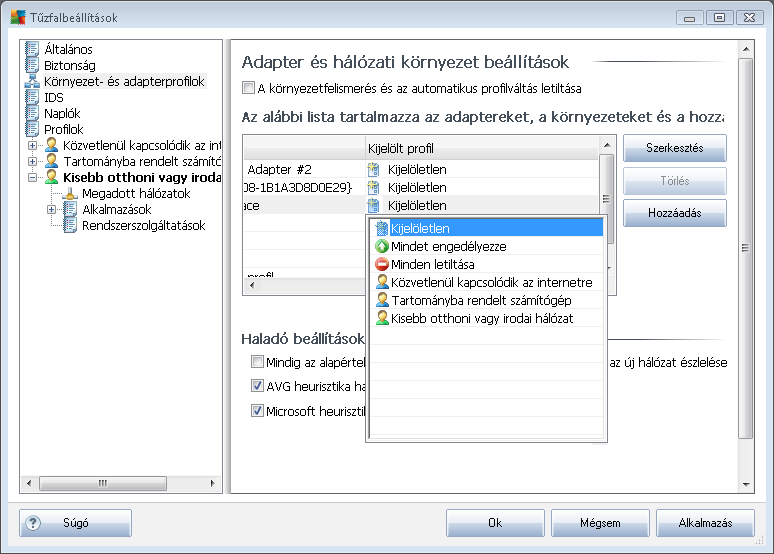Click icon beside Kisebb otthoni vagy irodai hálózat
Screen dimensions: 774x554
click(x=382, y=317)
